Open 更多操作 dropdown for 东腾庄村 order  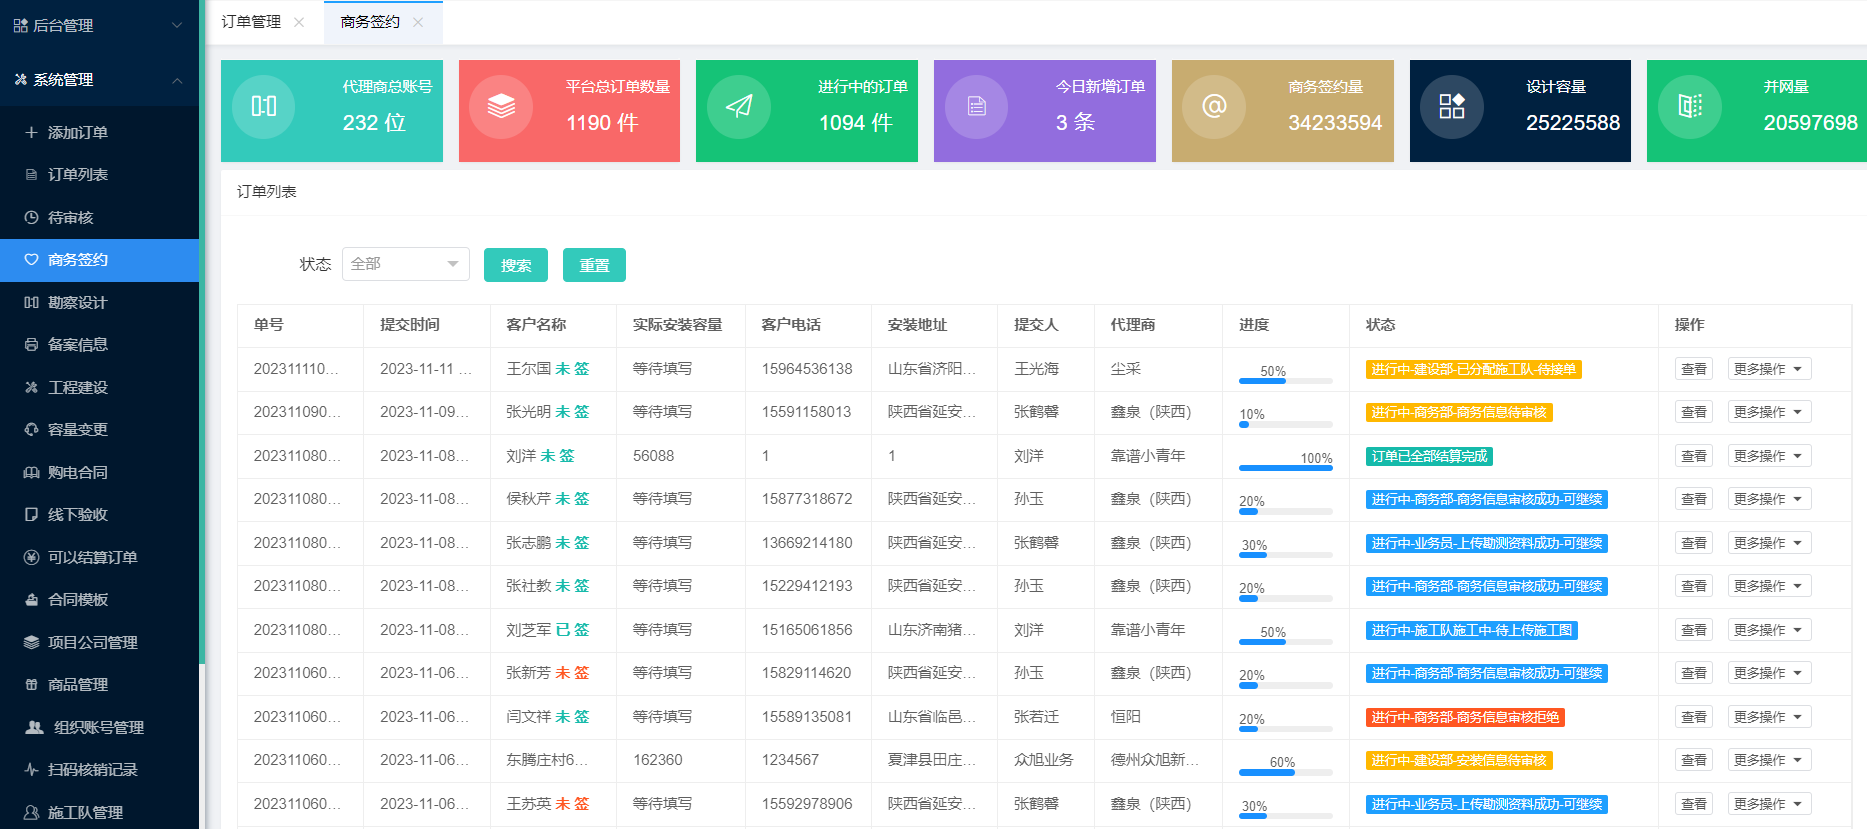click(x=1769, y=760)
